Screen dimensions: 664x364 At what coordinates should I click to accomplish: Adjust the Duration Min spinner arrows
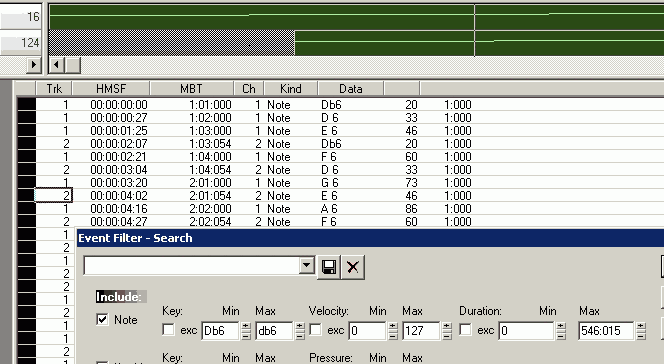click(x=561, y=331)
